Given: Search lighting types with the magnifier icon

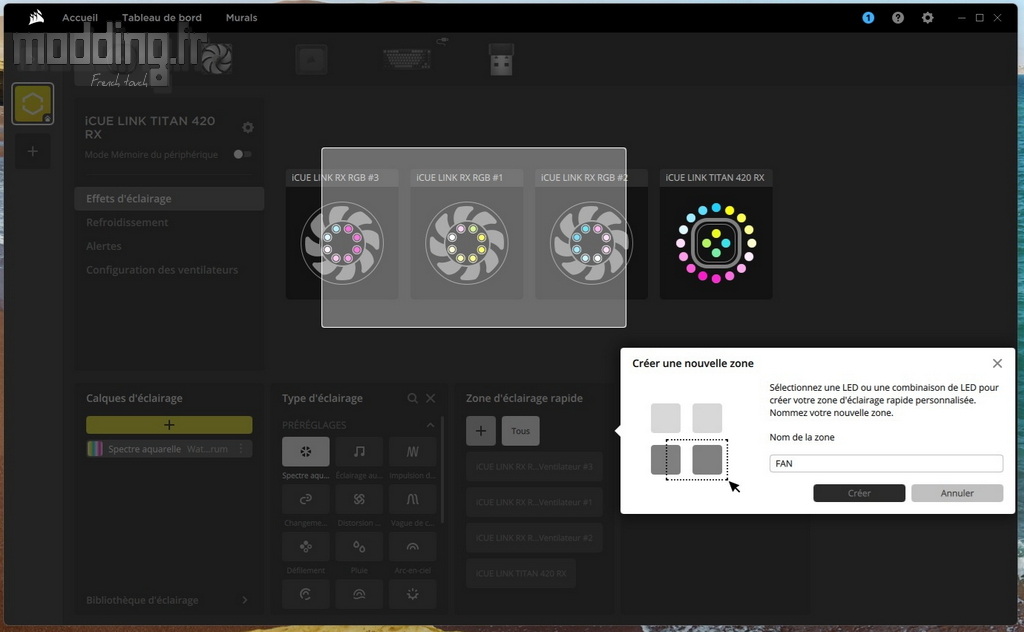Looking at the screenshot, I should [x=412, y=398].
